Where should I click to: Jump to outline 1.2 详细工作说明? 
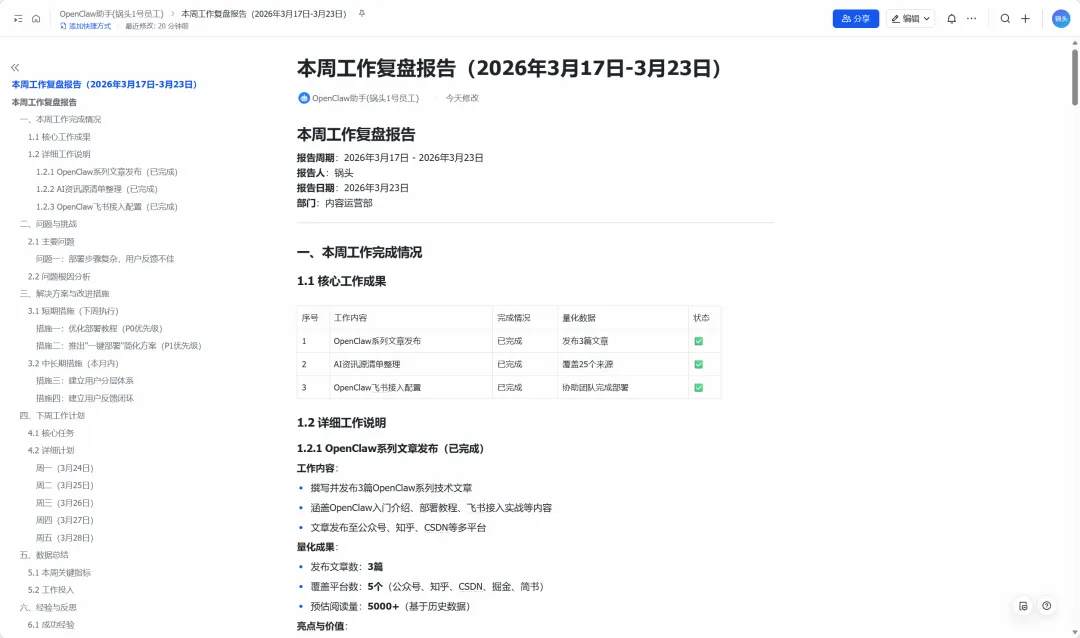pyautogui.click(x=59, y=154)
